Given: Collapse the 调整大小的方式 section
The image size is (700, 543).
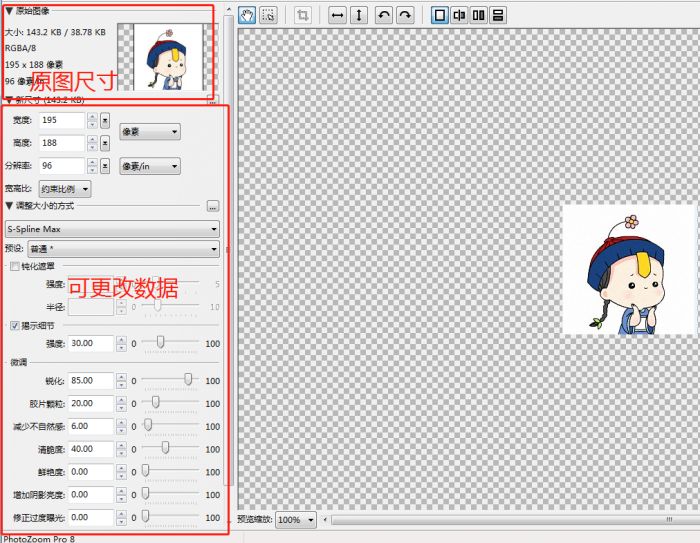Looking at the screenshot, I should coord(9,206).
